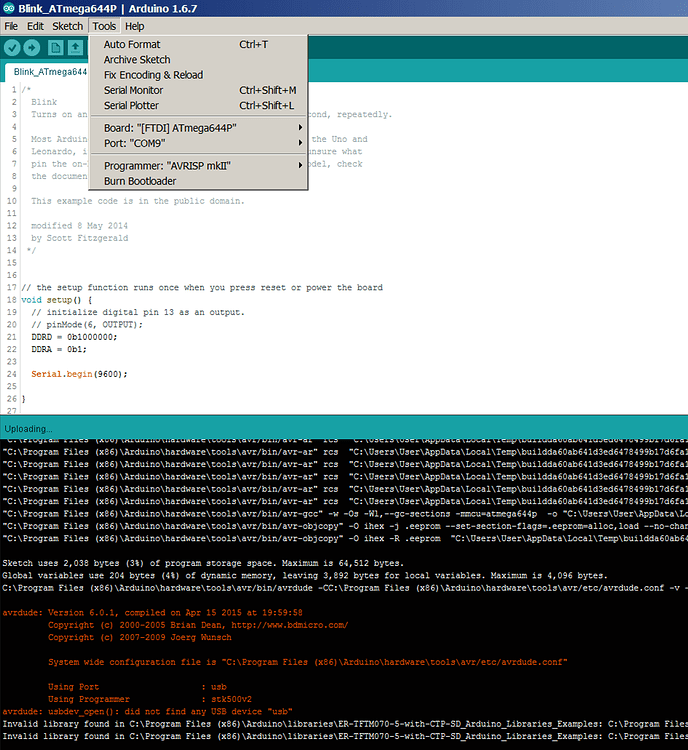Click "by Scott Fitzgerald" comment text
688x750 pixels.
79,238
